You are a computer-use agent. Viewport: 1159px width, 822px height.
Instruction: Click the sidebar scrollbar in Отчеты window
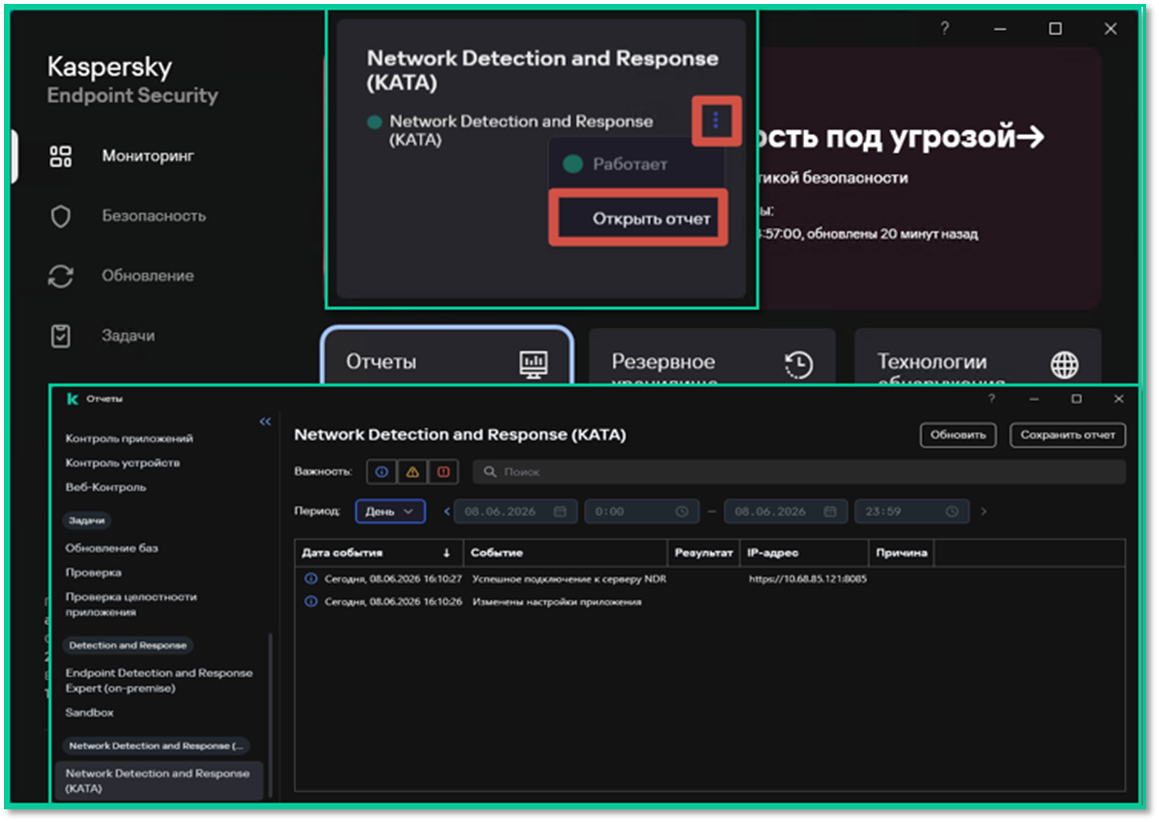tap(270, 714)
